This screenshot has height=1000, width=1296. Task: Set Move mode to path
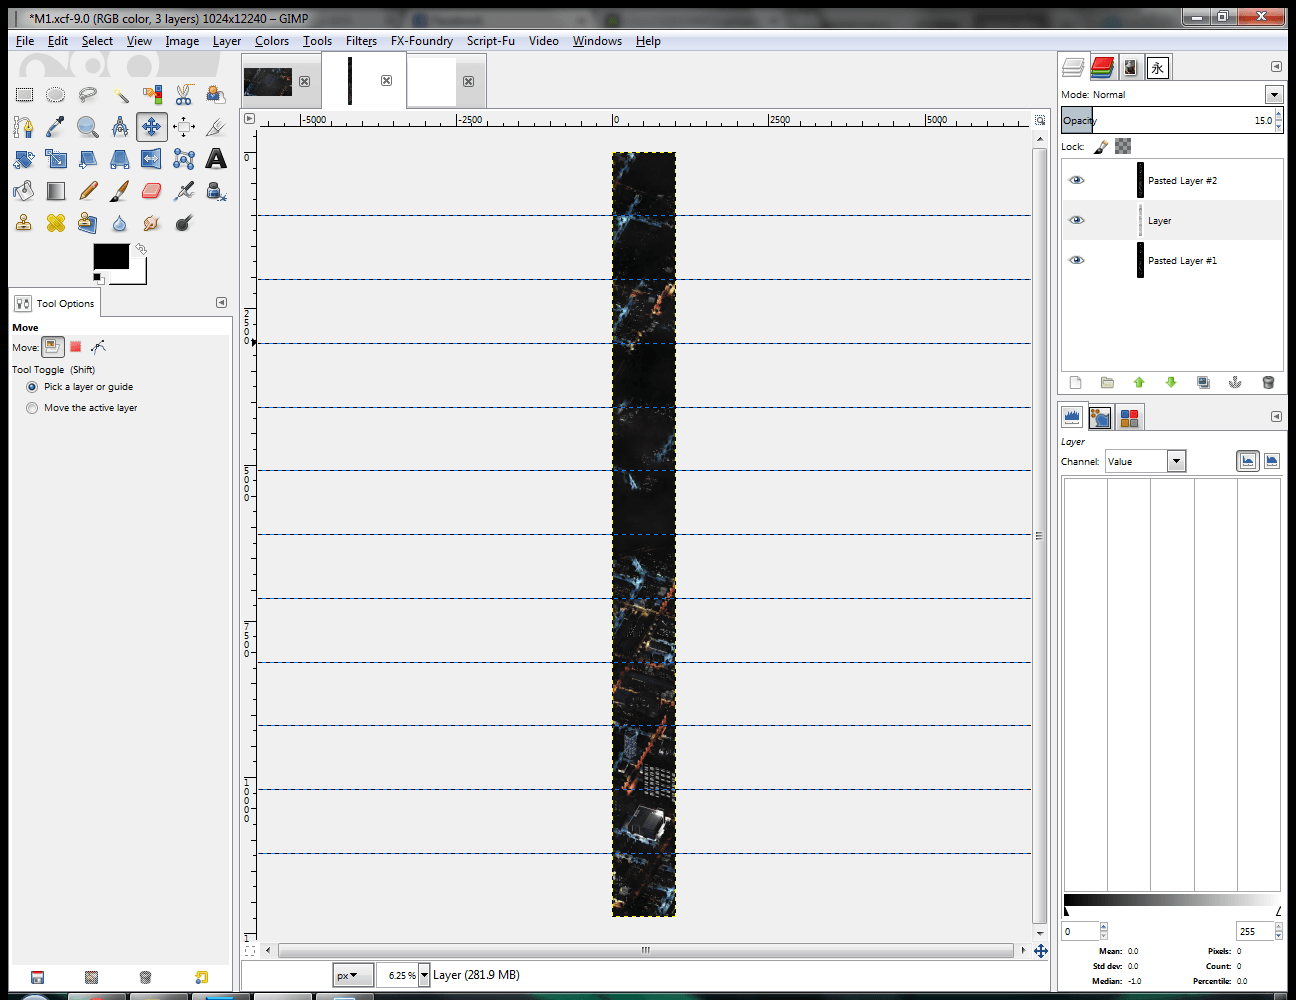98,347
